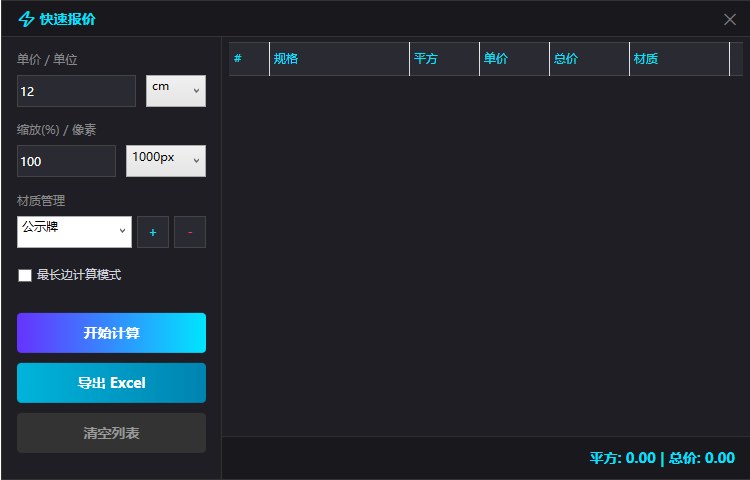Image resolution: width=750 pixels, height=480 pixels.
Task: Click the 缩放(%) / 像素 label
Action: [56, 130]
